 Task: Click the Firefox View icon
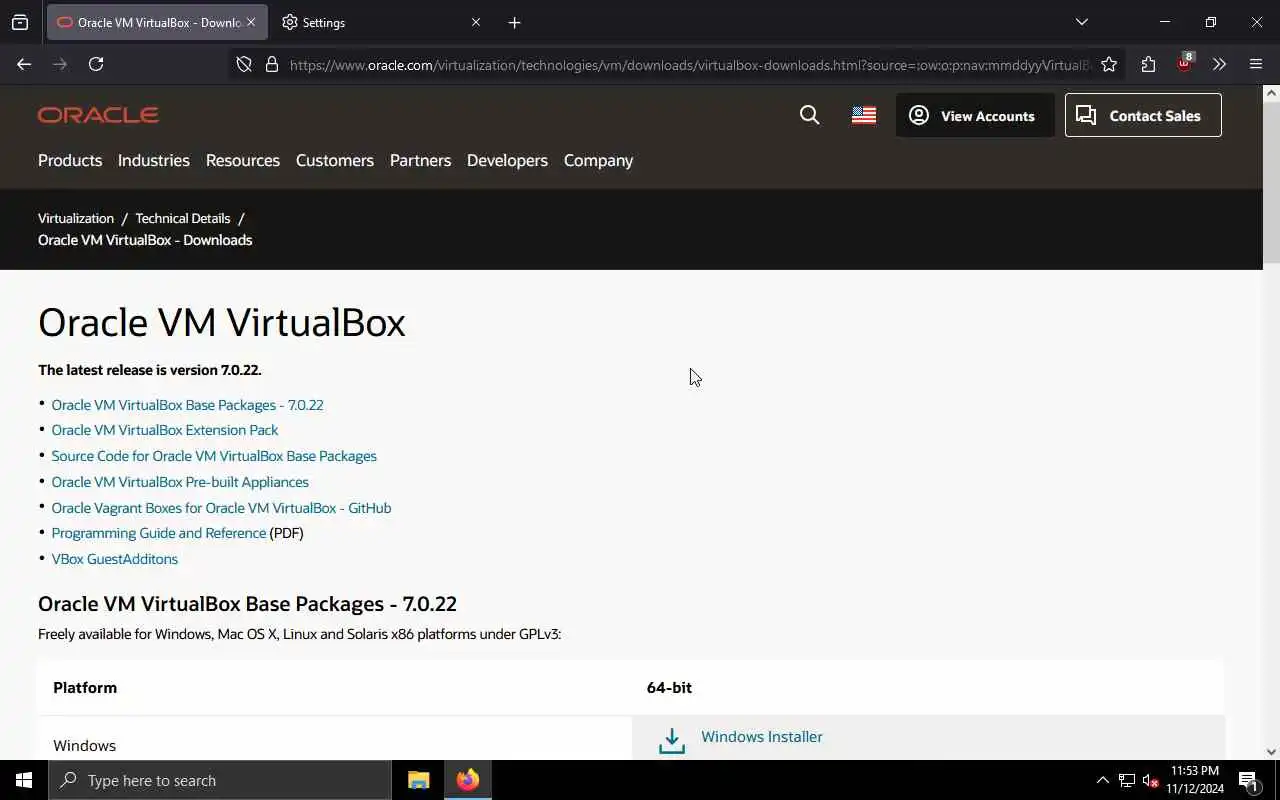click(x=20, y=22)
